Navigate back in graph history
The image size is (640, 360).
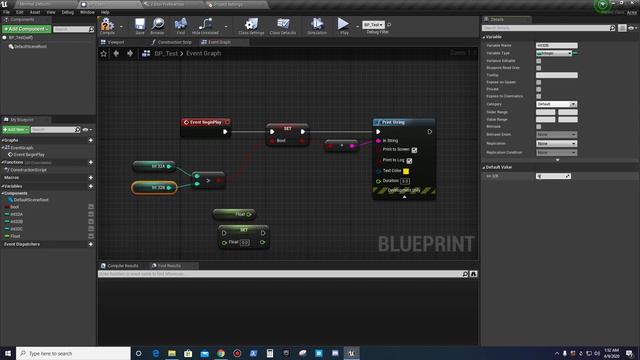click(116, 53)
